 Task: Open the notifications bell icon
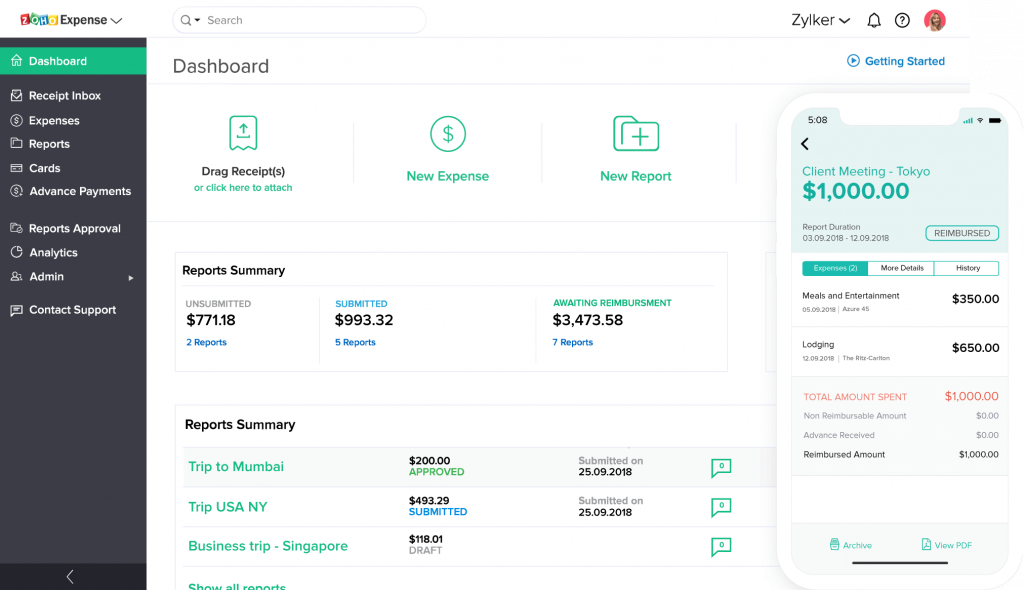coord(874,21)
